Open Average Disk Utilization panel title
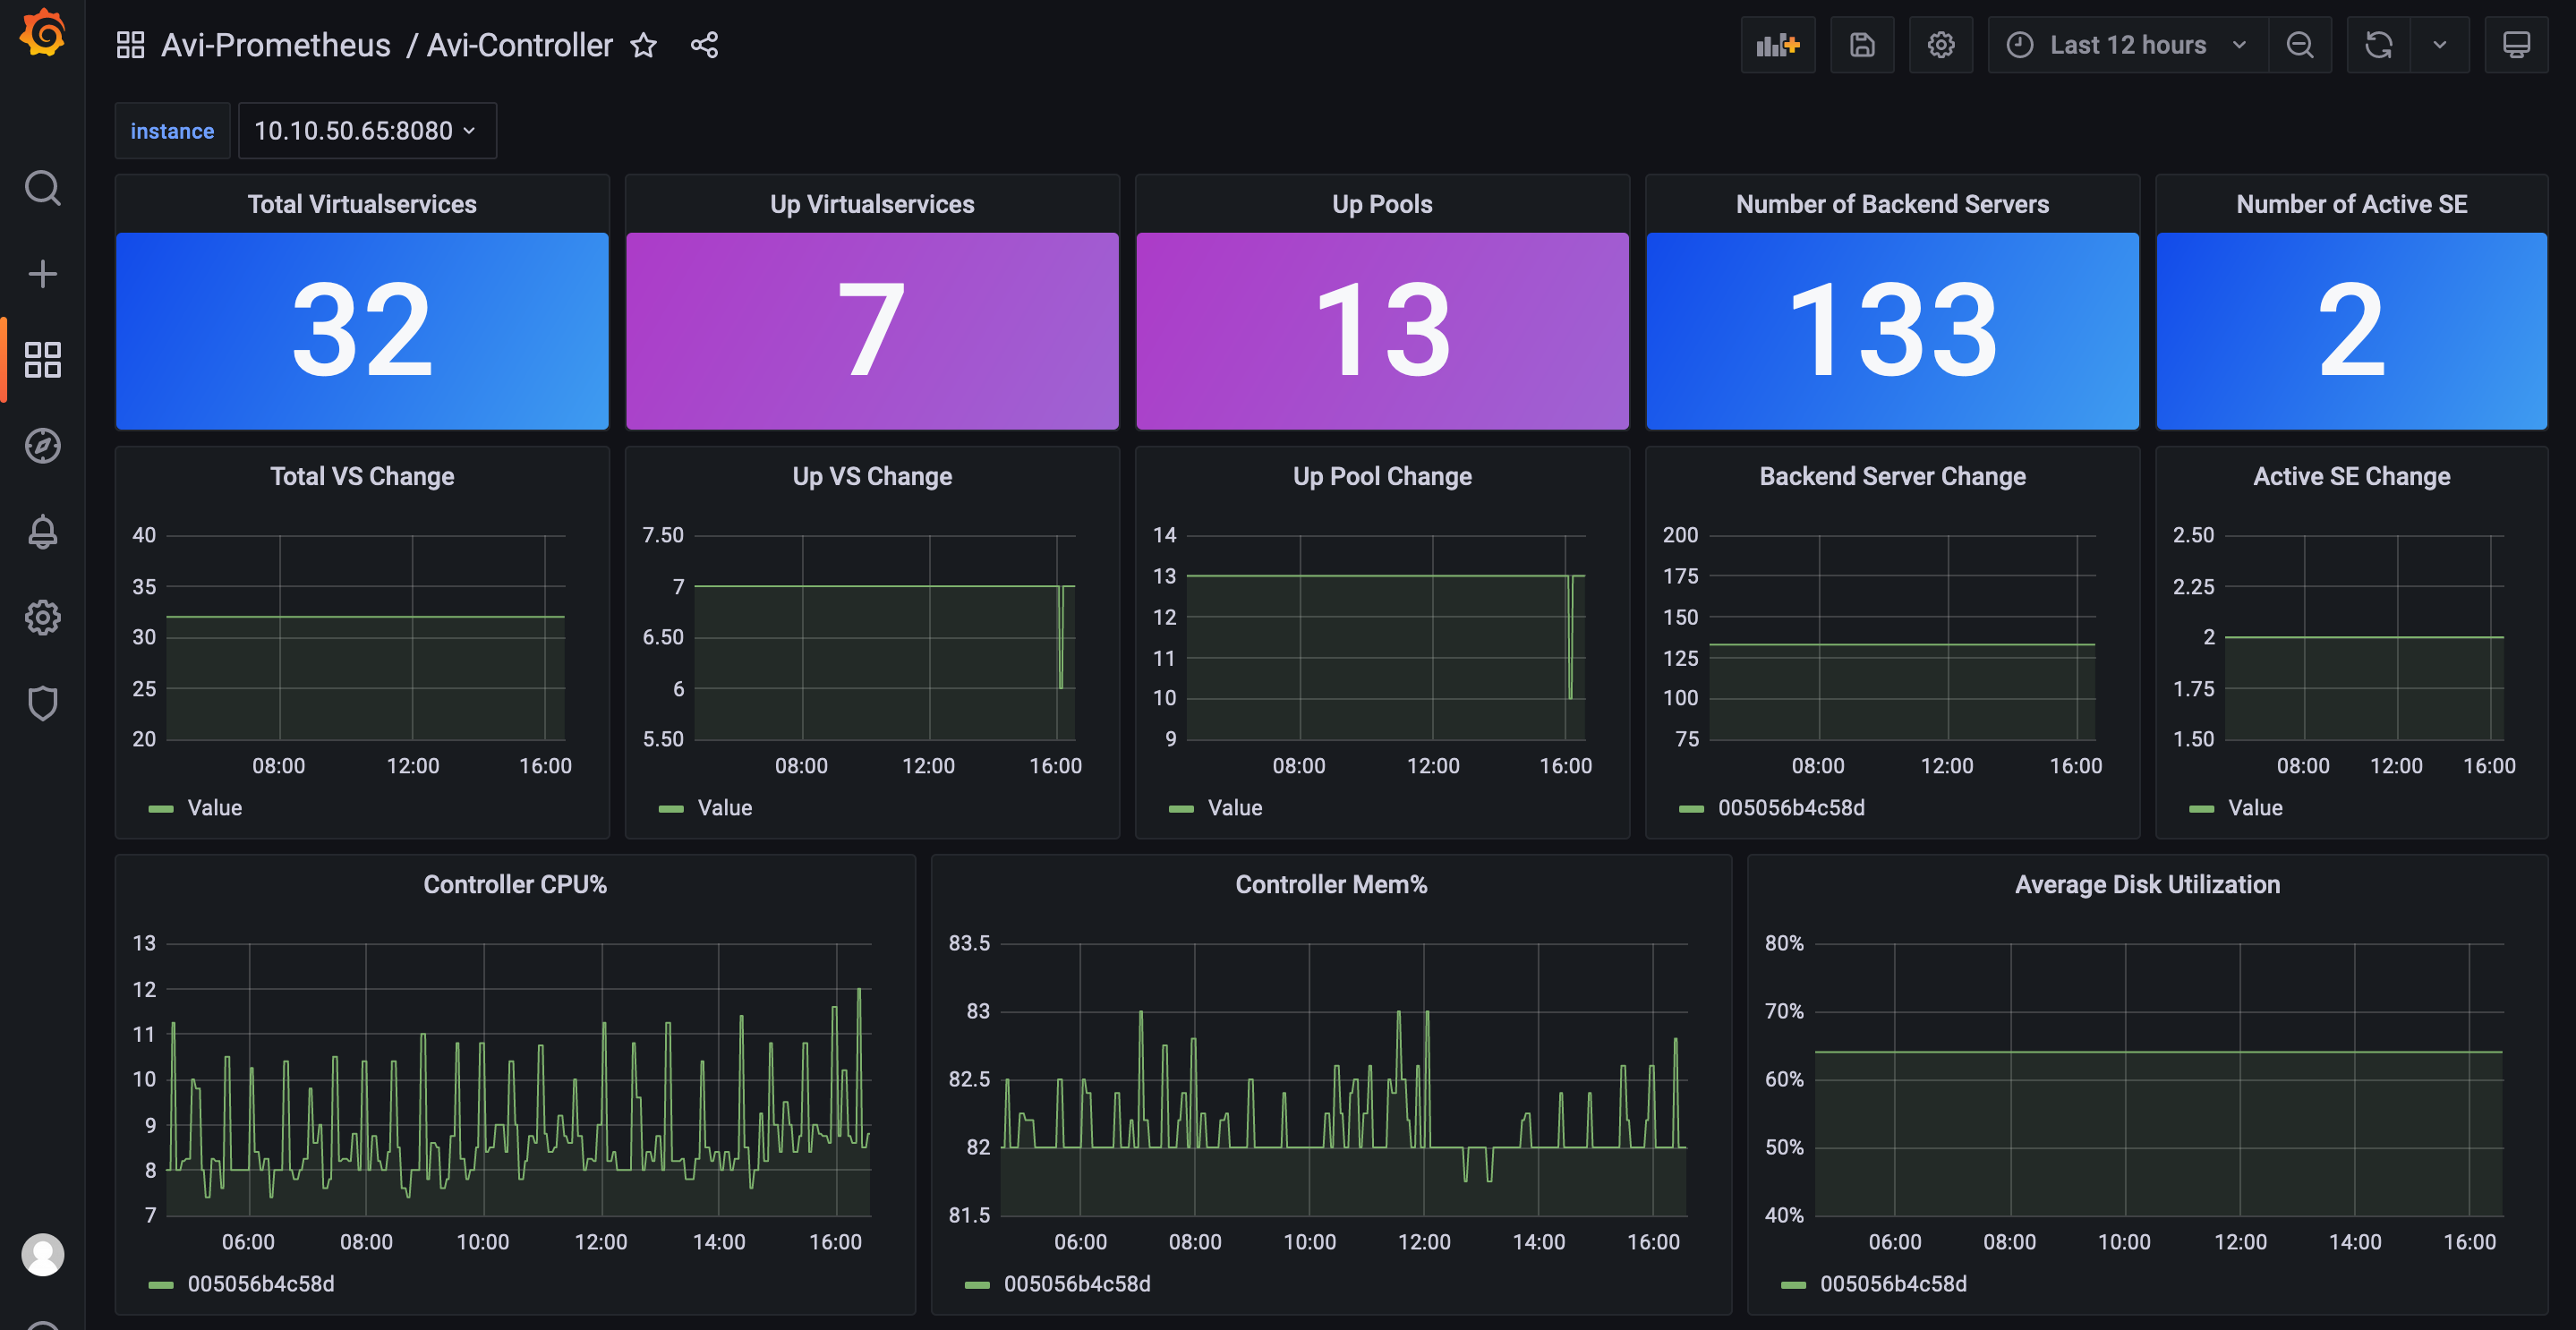 point(2147,884)
